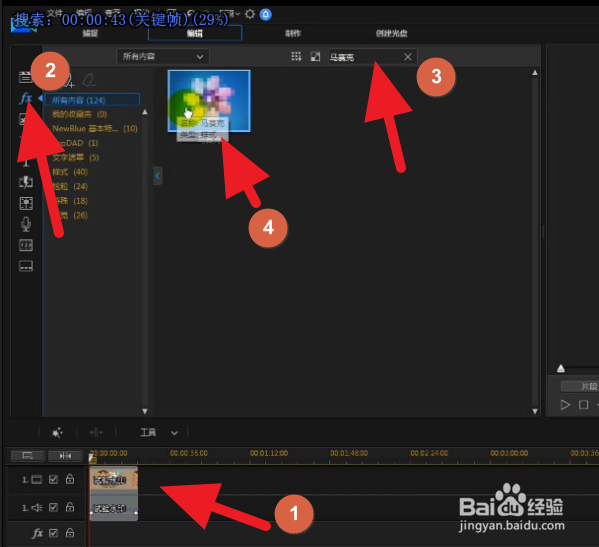
Task: Open the Media Room icon in sidebar
Action: click(x=25, y=77)
